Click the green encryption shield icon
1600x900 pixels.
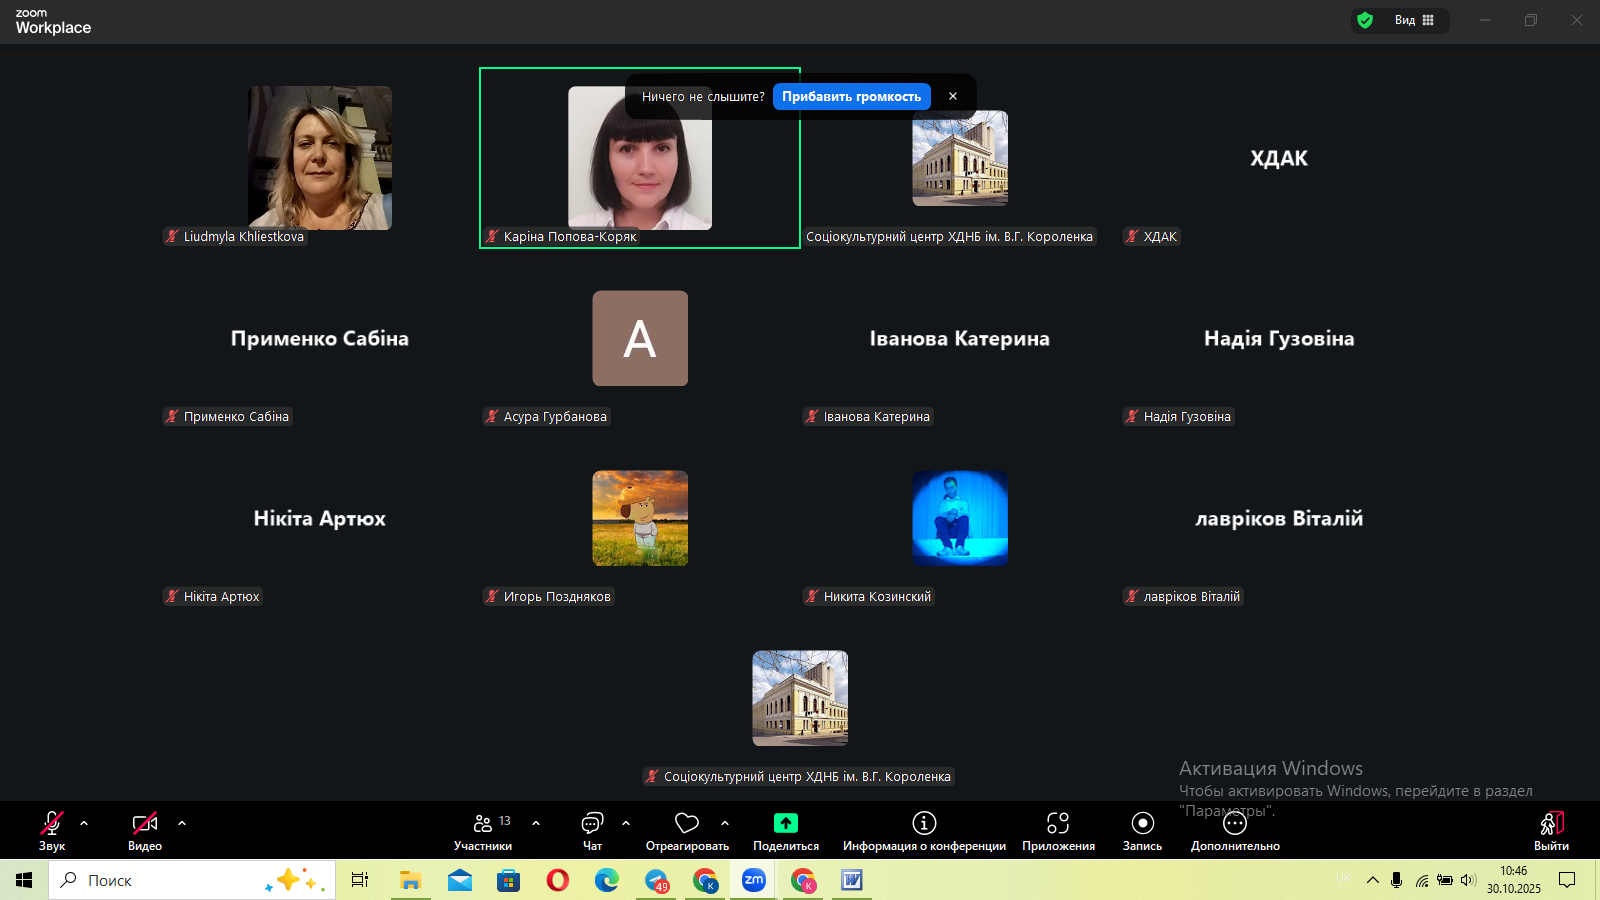pos(1365,20)
